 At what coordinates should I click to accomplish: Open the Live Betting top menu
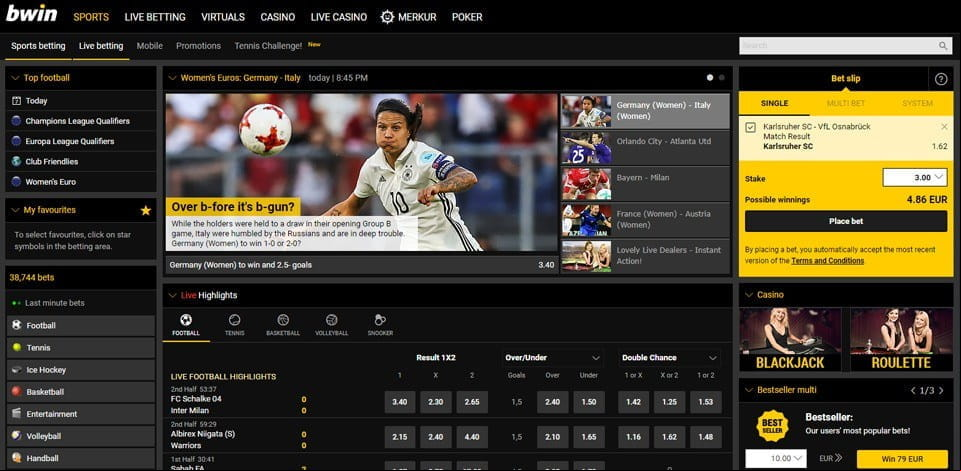click(x=155, y=17)
